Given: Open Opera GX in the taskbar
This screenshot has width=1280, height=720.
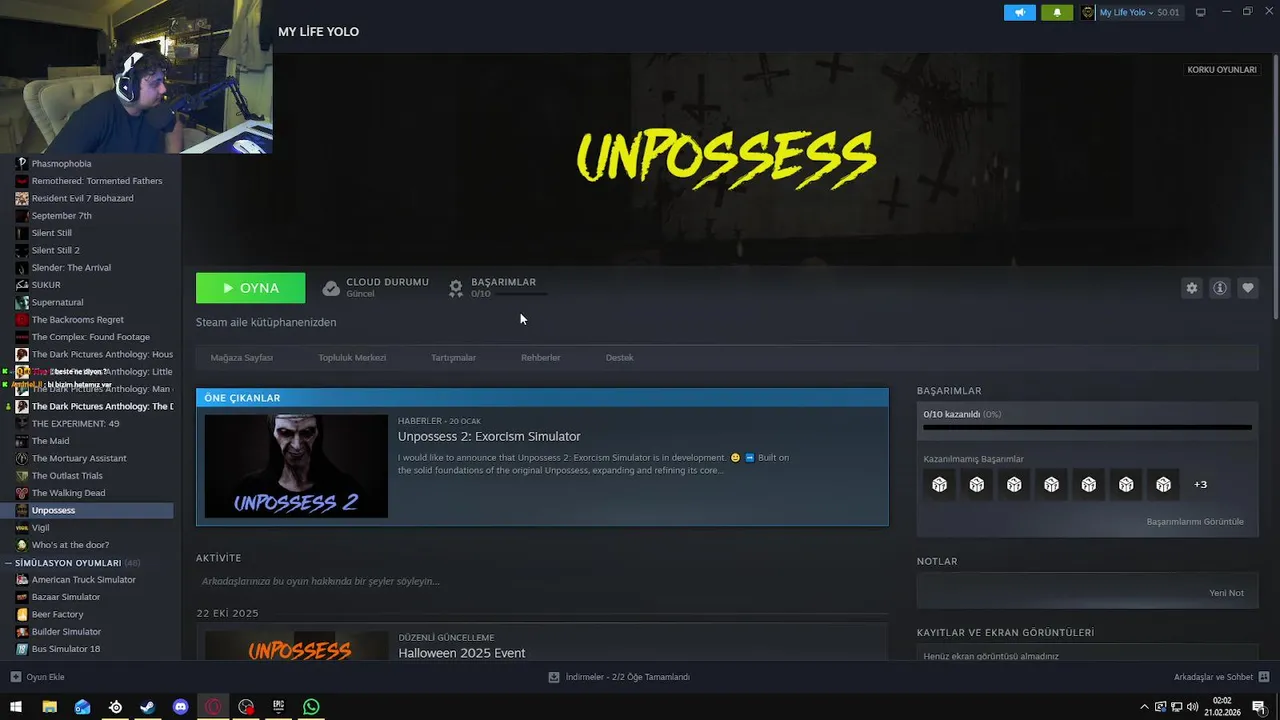Looking at the screenshot, I should [213, 707].
